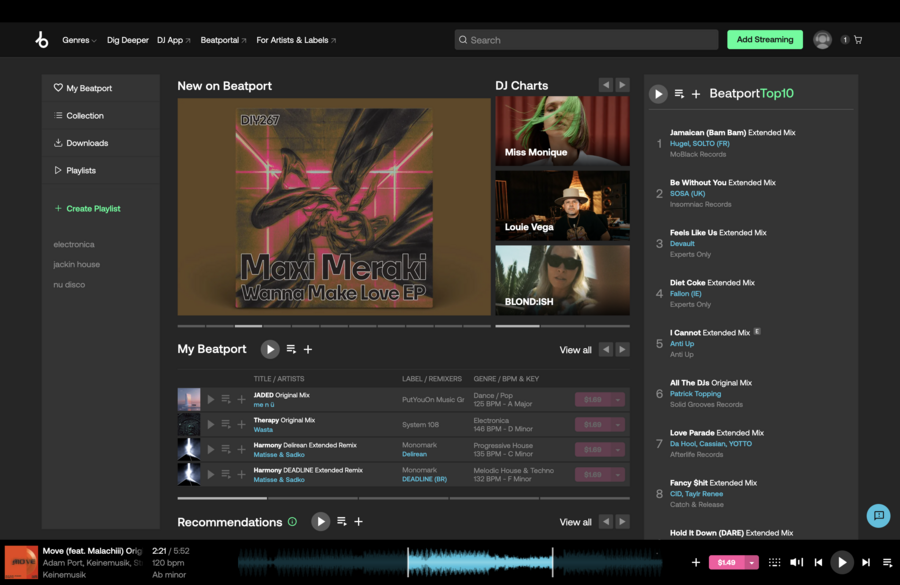The height and width of the screenshot is (585, 900).
Task: Show Recommendations info icon
Action: click(x=292, y=522)
